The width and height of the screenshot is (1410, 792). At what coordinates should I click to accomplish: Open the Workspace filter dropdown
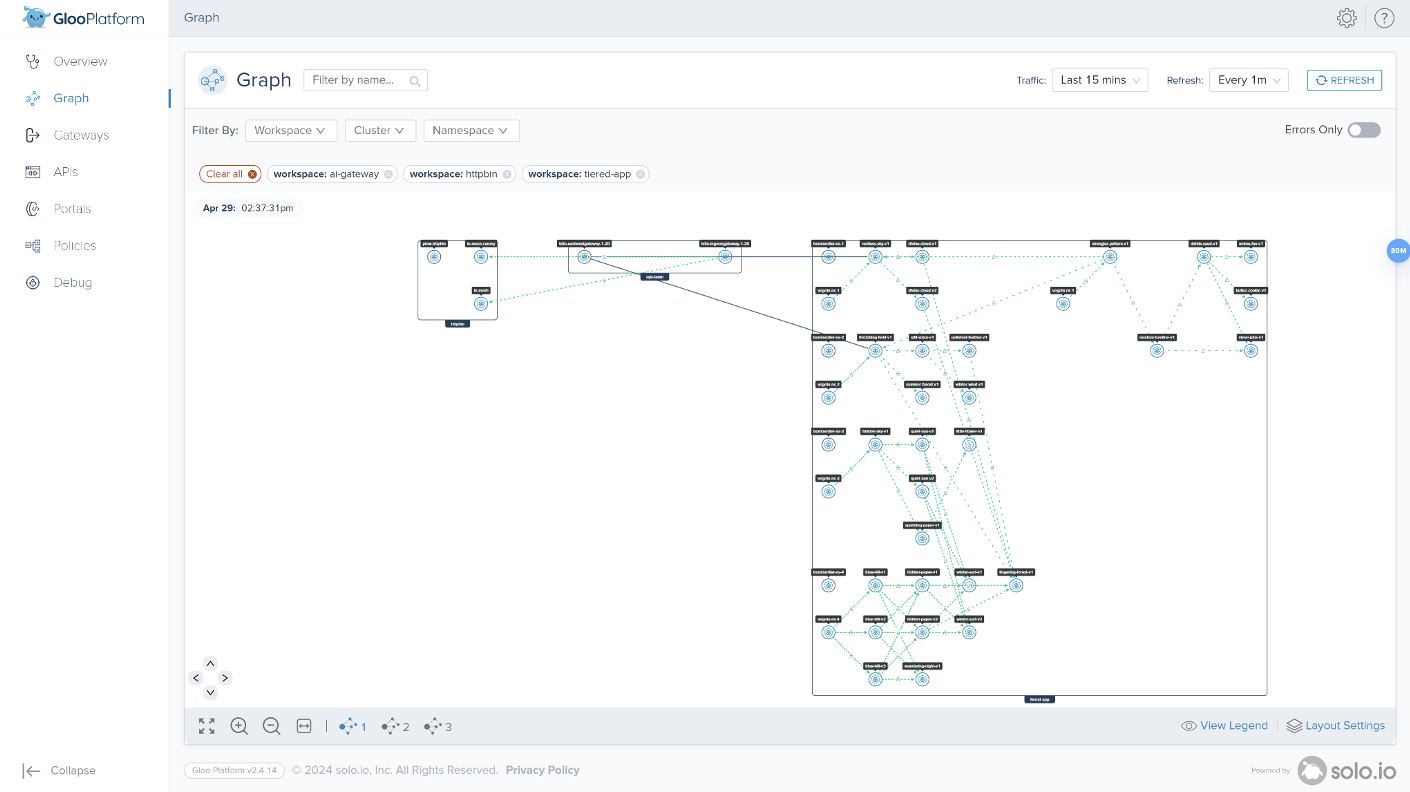[291, 130]
